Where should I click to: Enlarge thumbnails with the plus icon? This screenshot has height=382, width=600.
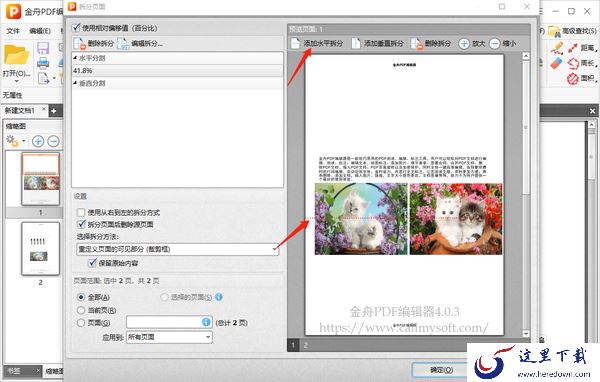pos(38,141)
